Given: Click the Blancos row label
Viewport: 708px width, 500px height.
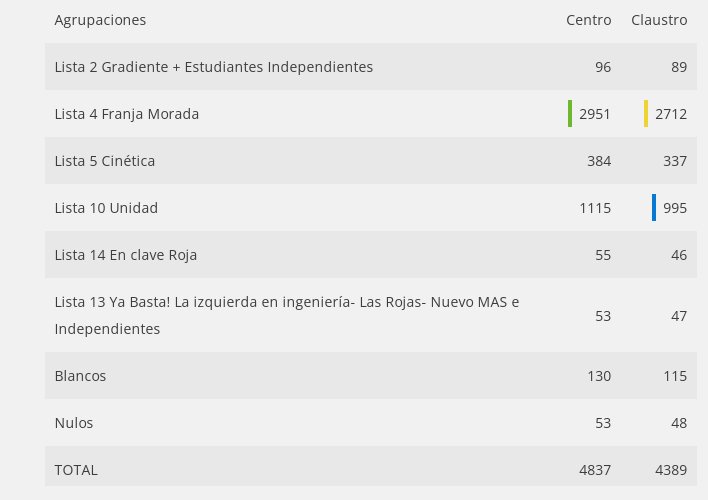Looking at the screenshot, I should (80, 376).
